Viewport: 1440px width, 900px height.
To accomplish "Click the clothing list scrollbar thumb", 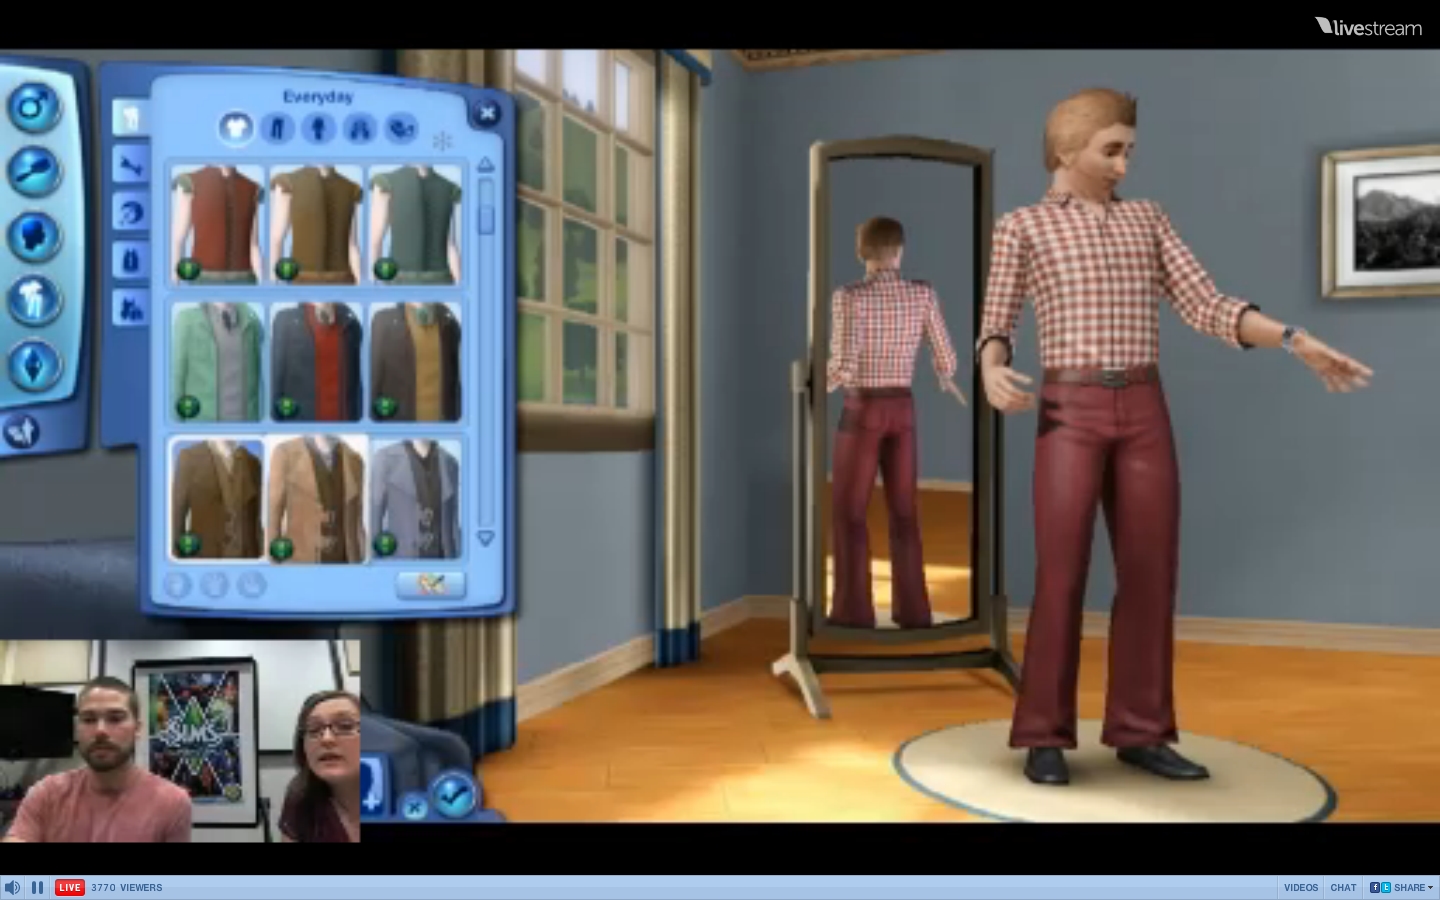I will (x=487, y=220).
